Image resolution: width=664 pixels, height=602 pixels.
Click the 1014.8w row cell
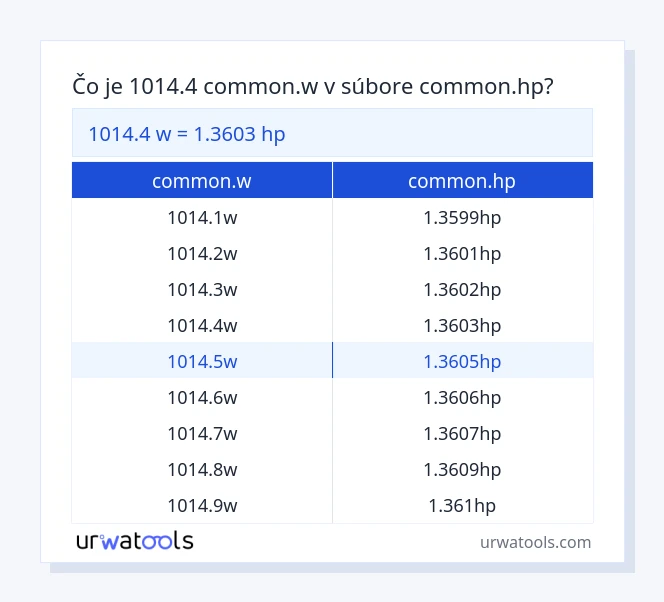pos(202,469)
